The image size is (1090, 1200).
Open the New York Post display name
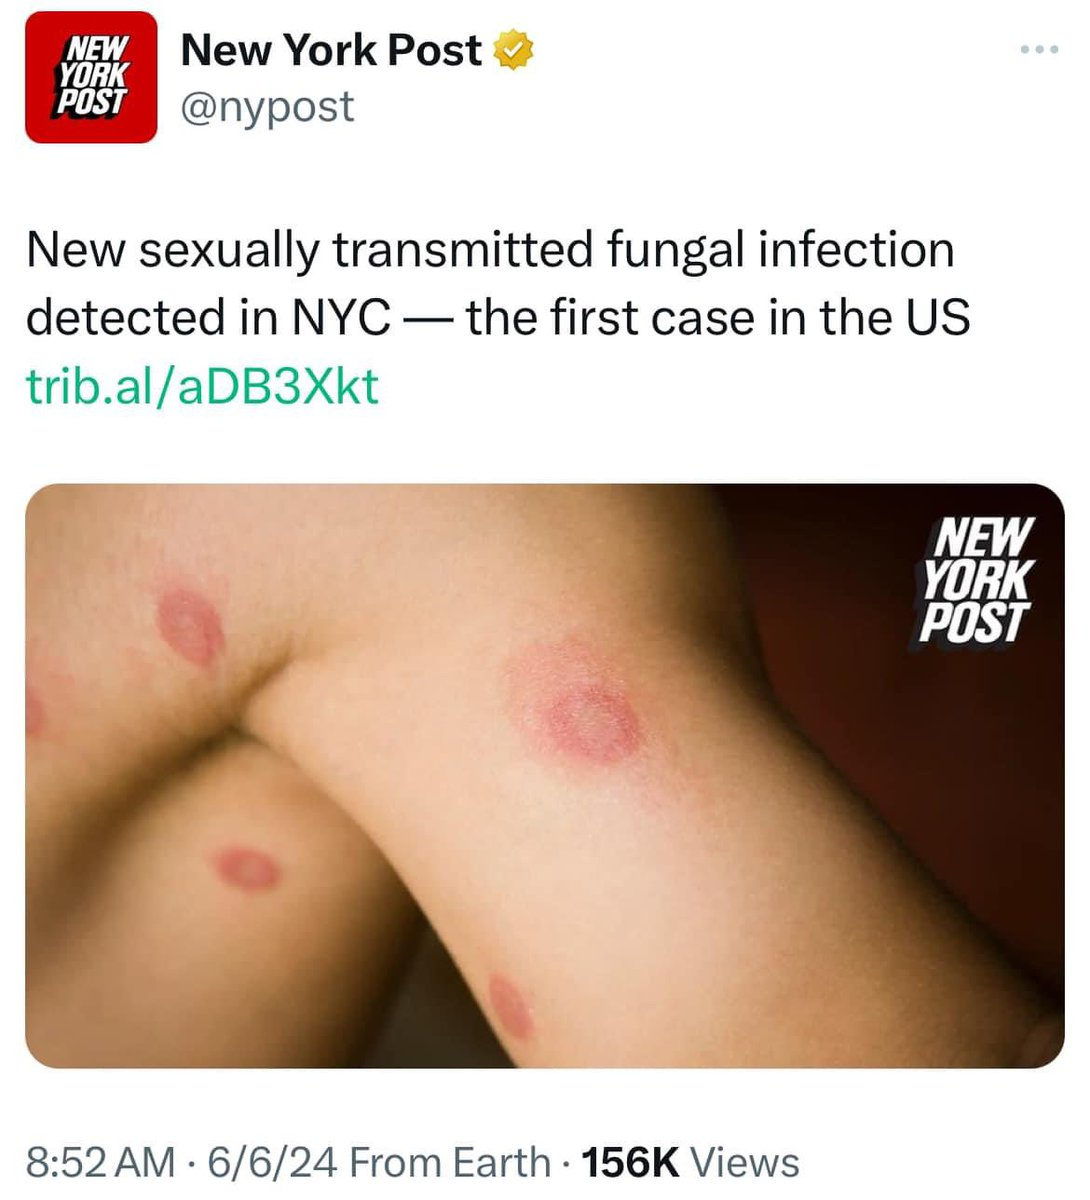331,50
